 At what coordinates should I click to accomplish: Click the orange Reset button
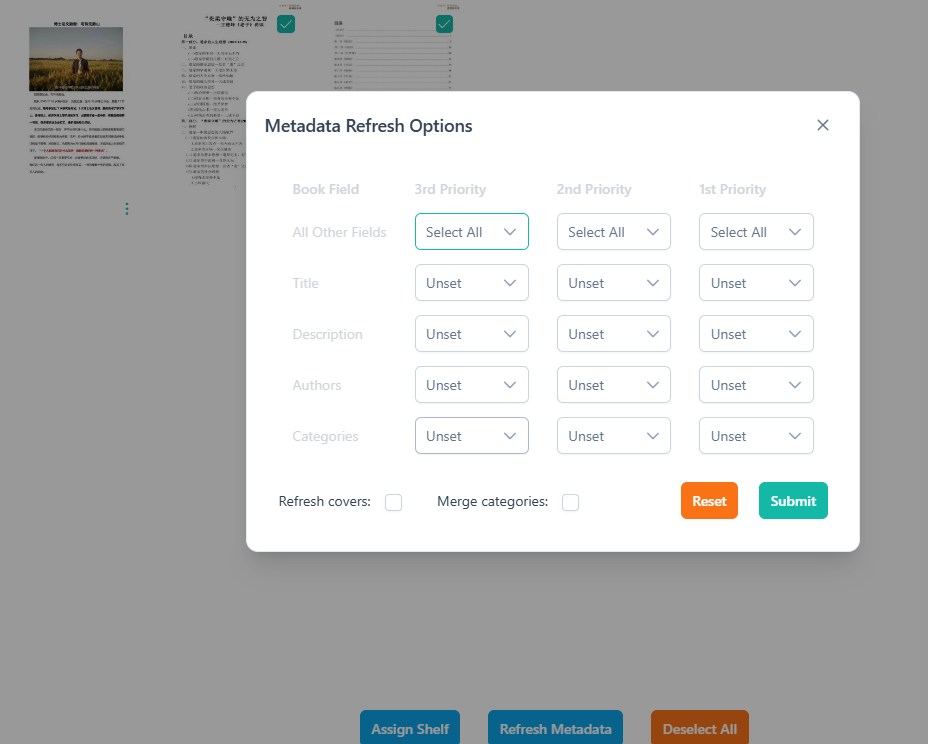point(709,501)
